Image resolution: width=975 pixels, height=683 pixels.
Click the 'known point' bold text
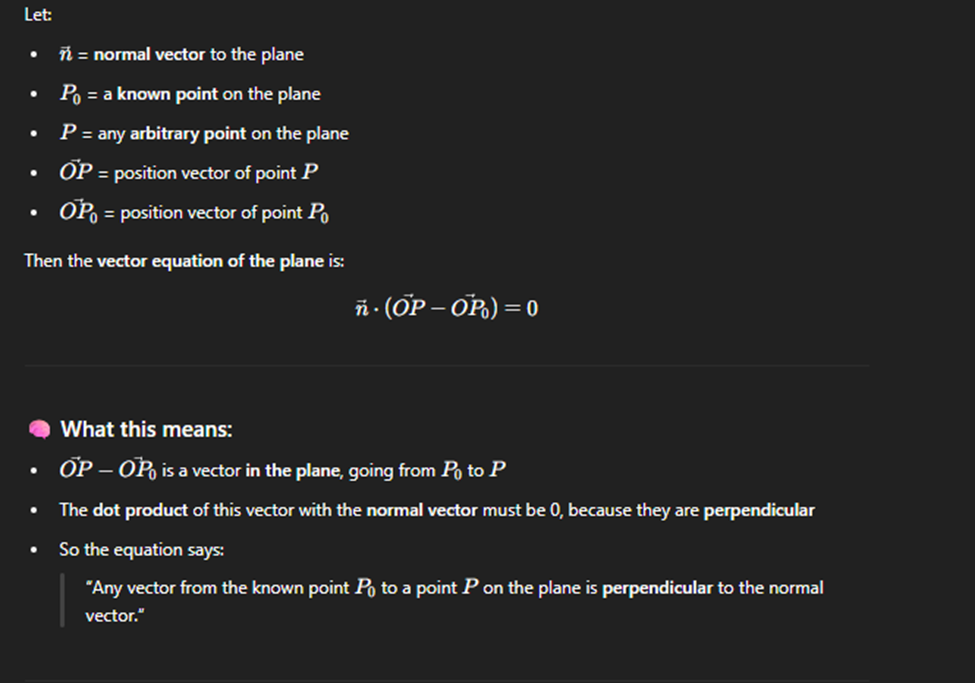[167, 94]
